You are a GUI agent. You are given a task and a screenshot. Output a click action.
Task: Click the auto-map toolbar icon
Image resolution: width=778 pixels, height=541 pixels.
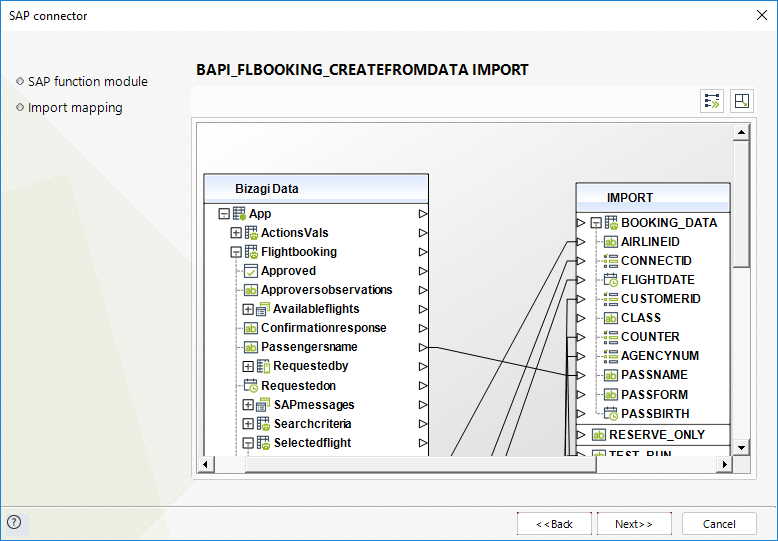(x=712, y=101)
